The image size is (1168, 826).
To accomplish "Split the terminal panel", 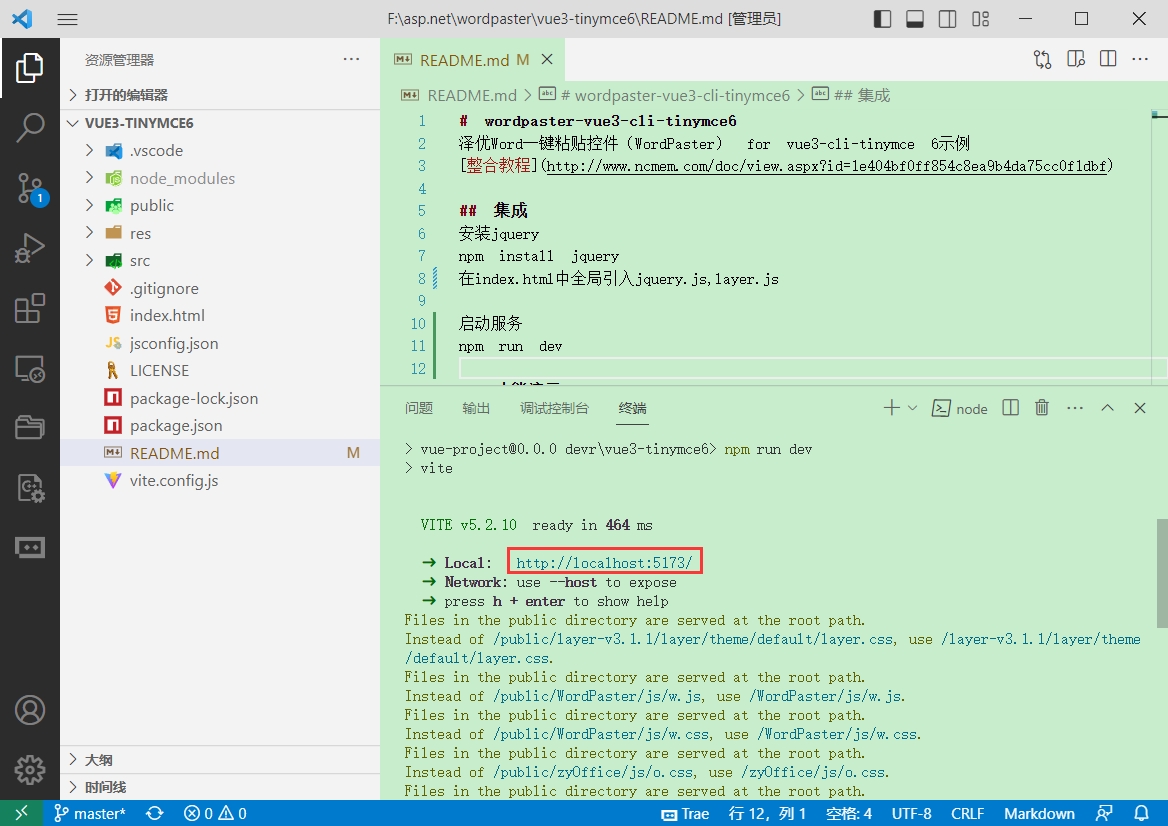I will (1011, 408).
